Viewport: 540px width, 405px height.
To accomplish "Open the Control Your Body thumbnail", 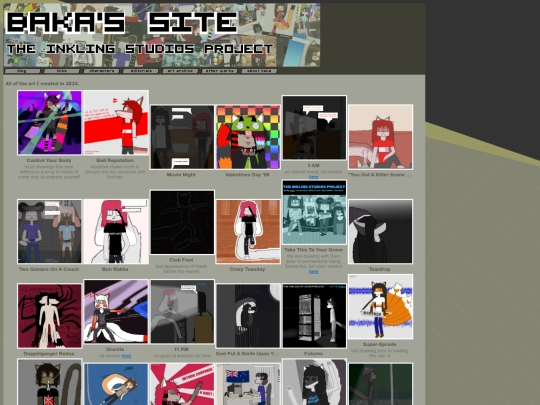I will 50,123.
